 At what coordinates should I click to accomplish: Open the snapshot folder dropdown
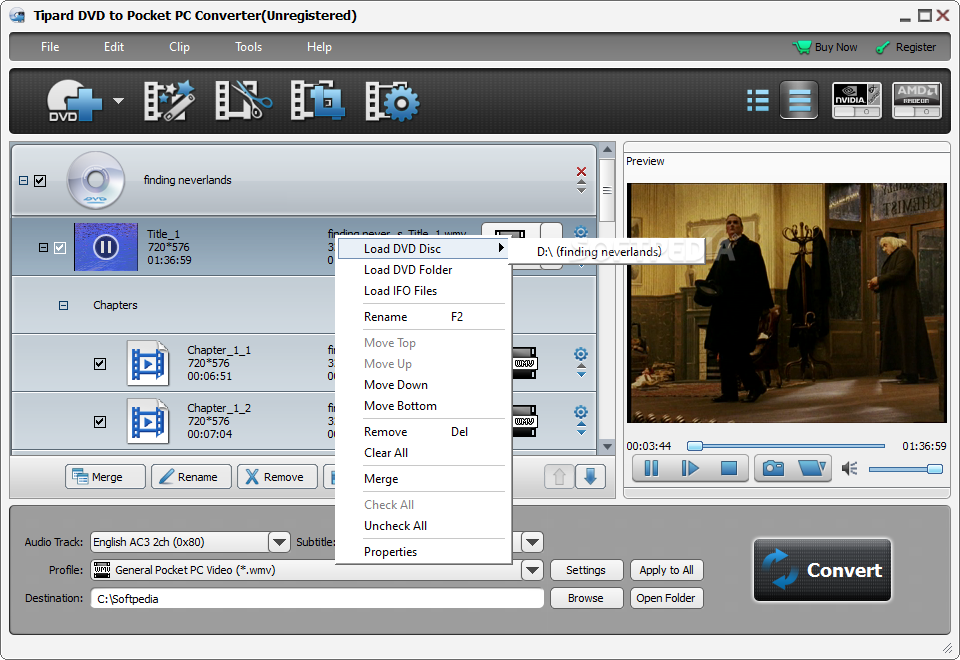click(x=812, y=469)
